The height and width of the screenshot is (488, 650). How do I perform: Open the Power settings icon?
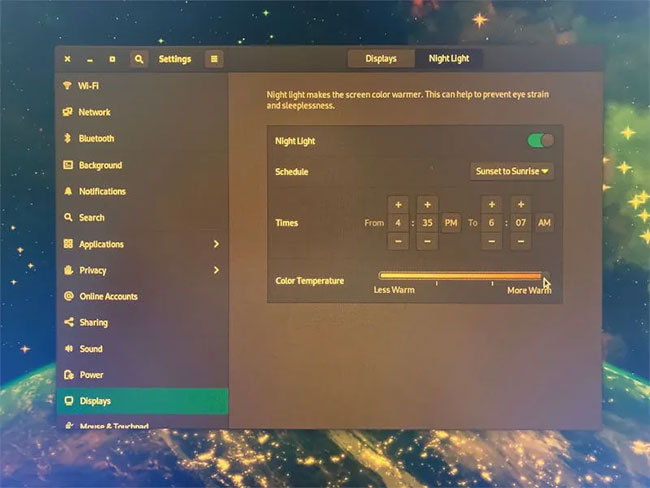tap(69, 375)
